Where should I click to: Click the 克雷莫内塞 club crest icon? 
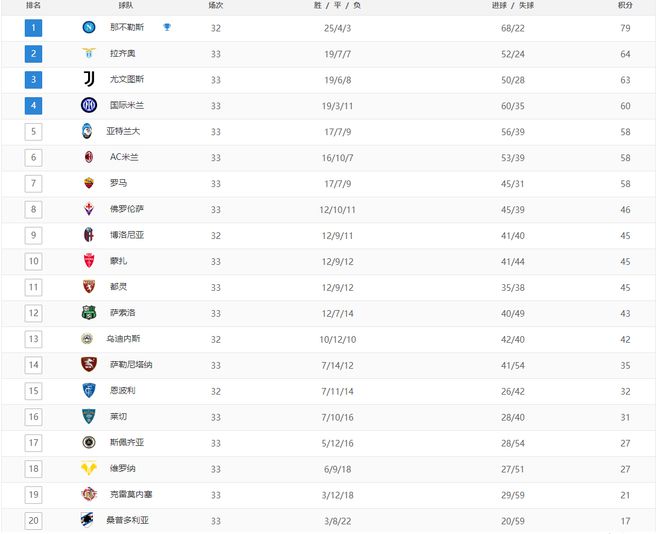point(88,494)
